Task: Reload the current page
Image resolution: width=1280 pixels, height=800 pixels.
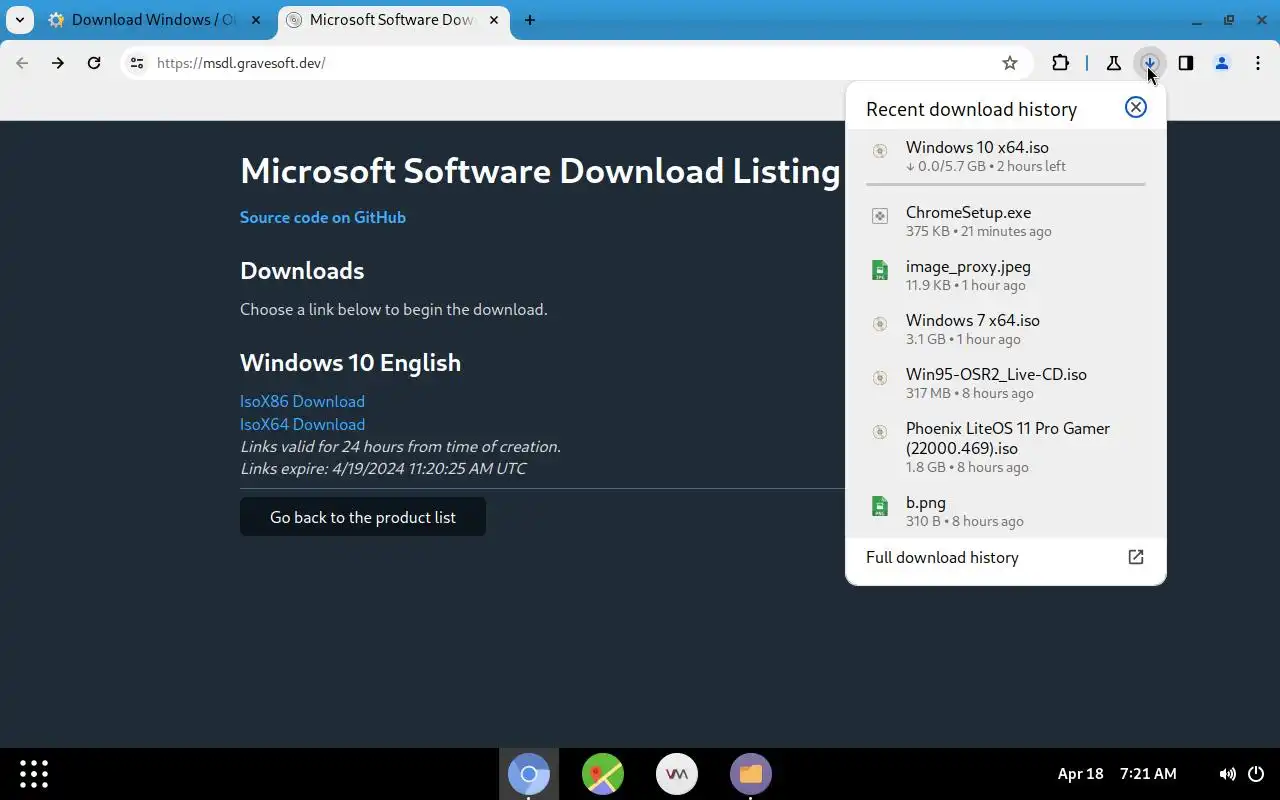Action: pos(94,63)
